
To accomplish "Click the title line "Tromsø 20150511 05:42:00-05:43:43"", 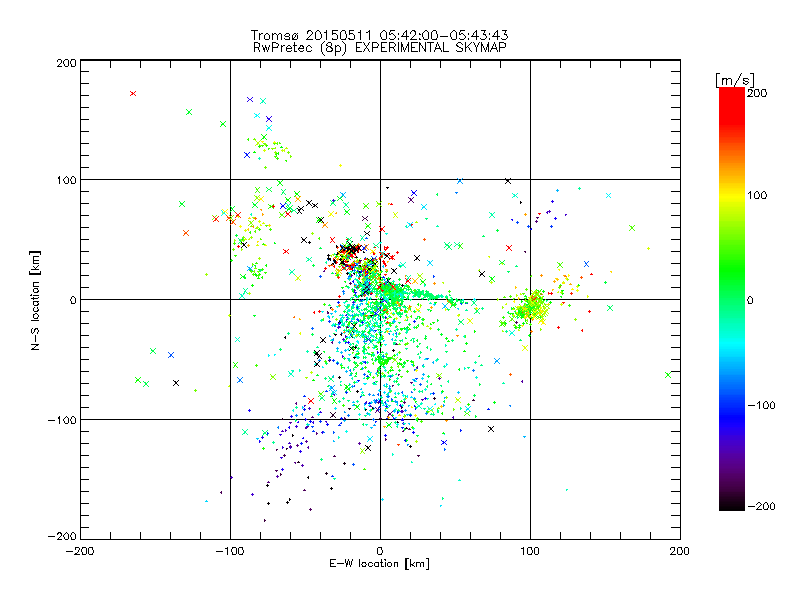I will click(x=380, y=35).
